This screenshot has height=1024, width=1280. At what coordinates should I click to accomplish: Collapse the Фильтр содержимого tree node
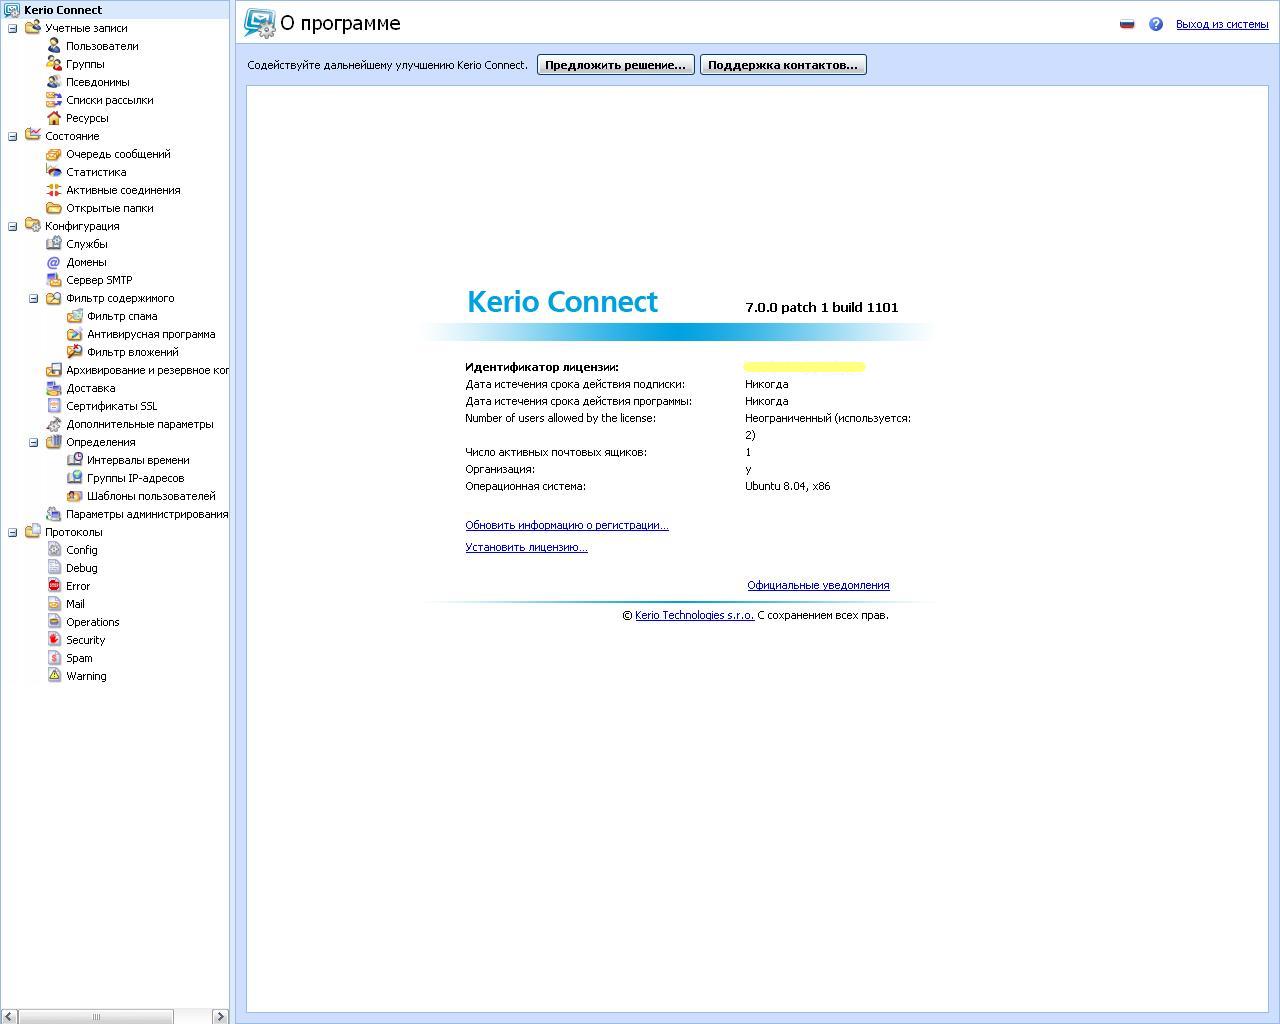33,298
